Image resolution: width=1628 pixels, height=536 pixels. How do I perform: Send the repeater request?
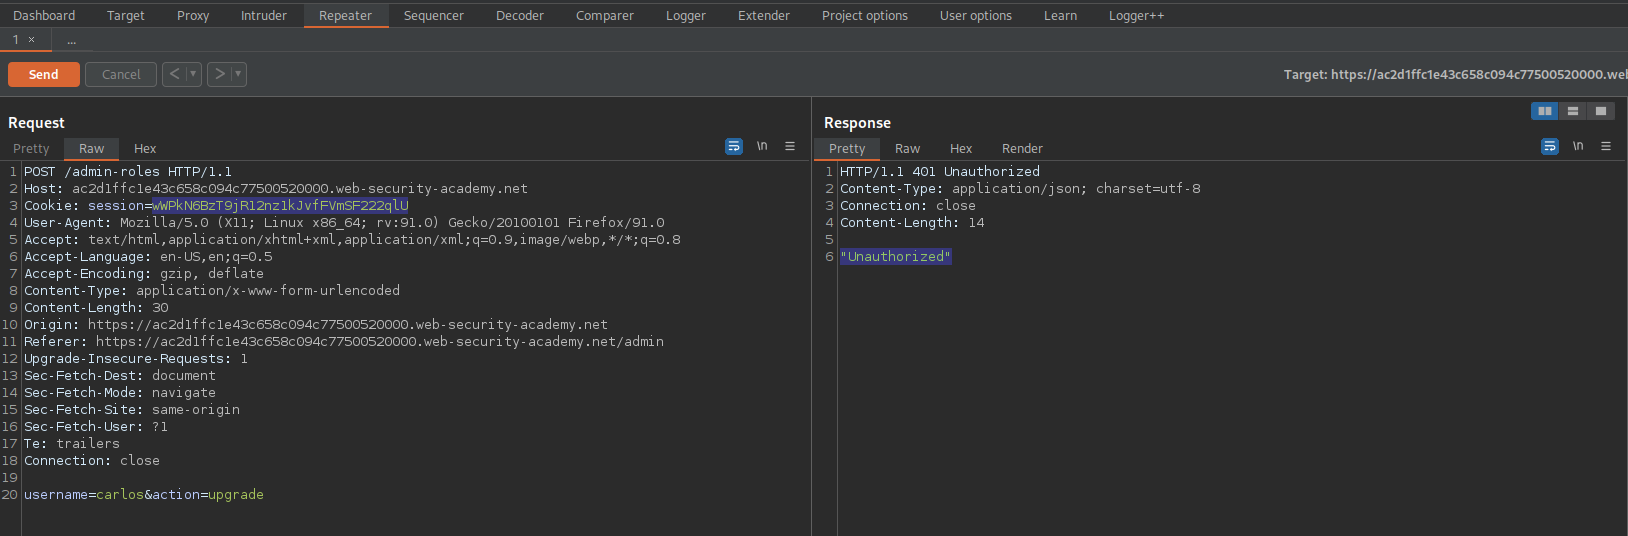[x=43, y=75]
